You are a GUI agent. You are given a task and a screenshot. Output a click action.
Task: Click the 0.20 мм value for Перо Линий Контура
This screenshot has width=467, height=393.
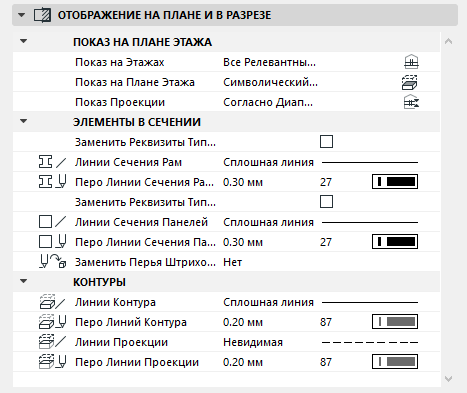(x=243, y=322)
